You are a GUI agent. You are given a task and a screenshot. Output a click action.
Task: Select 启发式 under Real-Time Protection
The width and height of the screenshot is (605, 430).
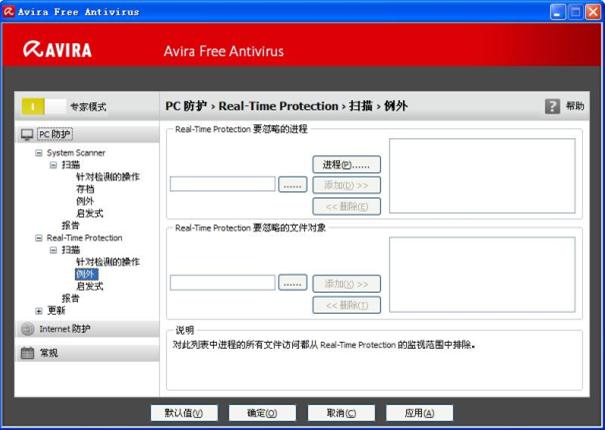pos(90,286)
